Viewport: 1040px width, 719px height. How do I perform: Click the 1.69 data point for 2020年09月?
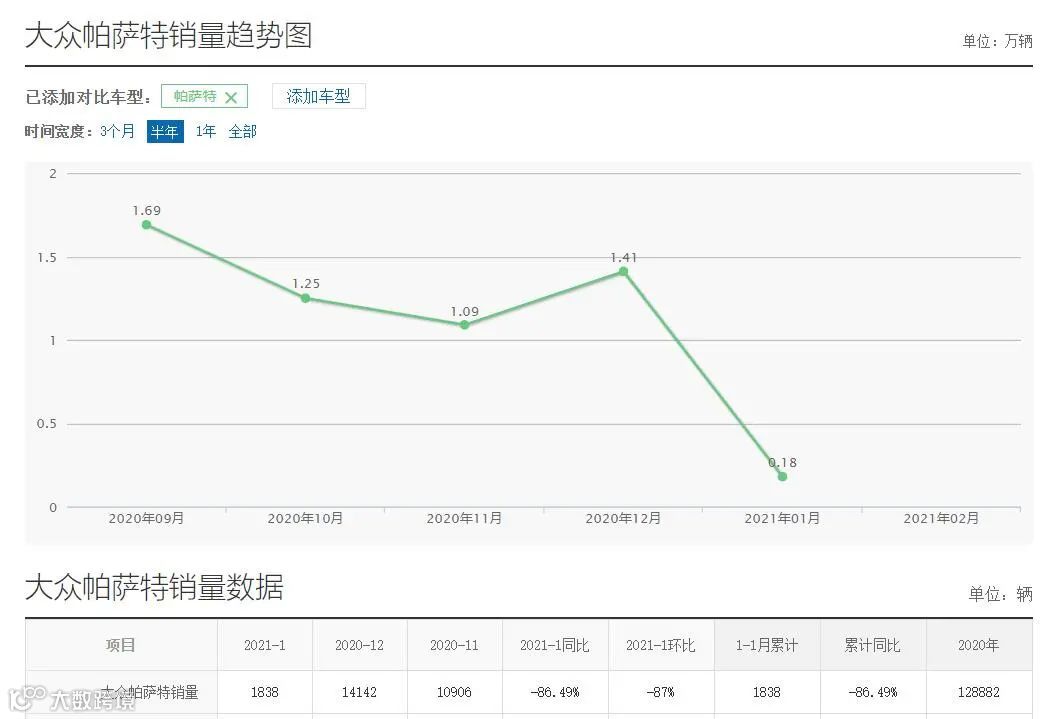coord(147,225)
